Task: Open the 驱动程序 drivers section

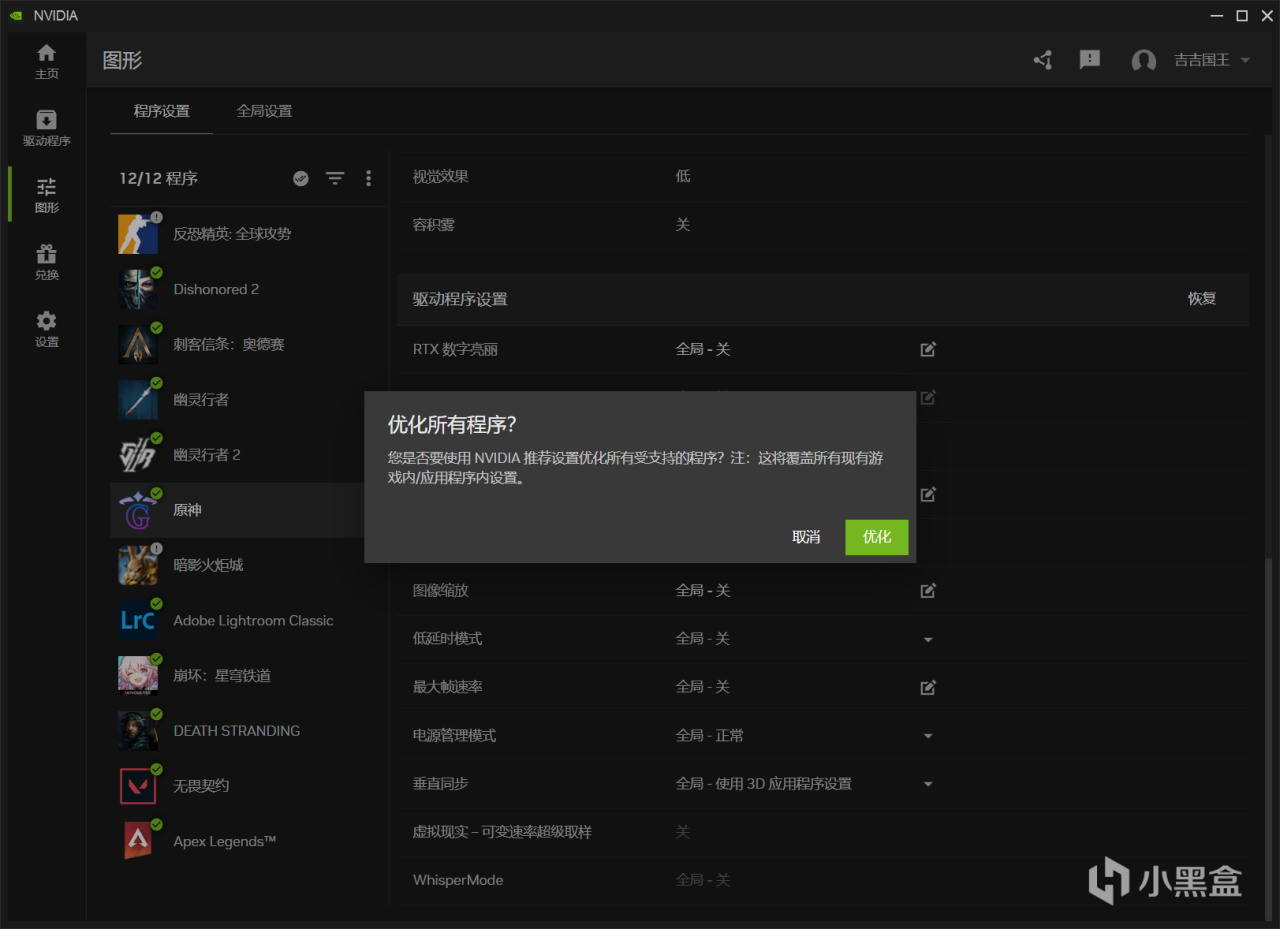Action: tap(47, 128)
